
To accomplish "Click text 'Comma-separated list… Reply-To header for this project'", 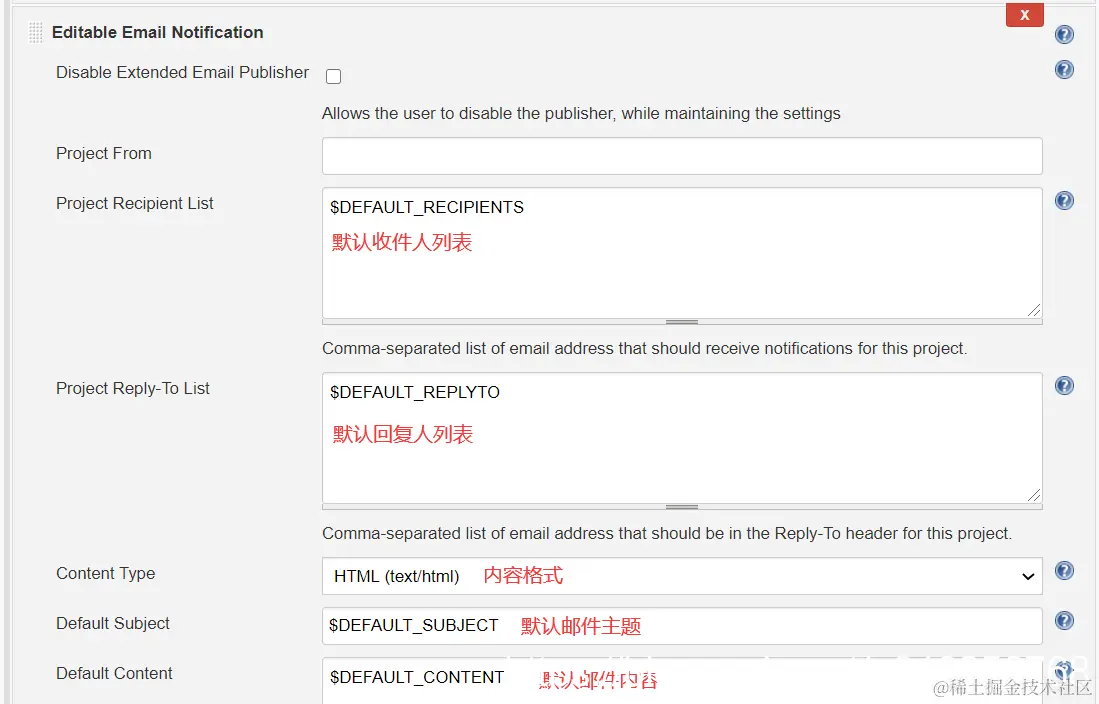I will 667,534.
